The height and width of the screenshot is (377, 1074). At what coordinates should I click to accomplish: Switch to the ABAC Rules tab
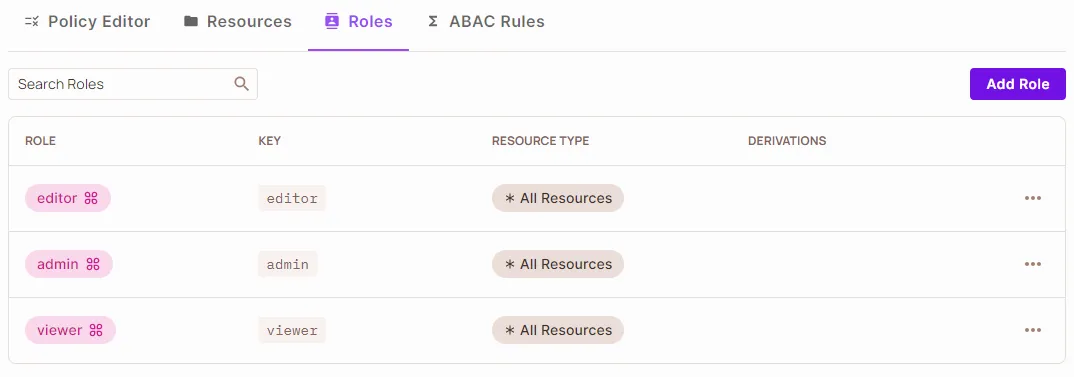pos(486,21)
